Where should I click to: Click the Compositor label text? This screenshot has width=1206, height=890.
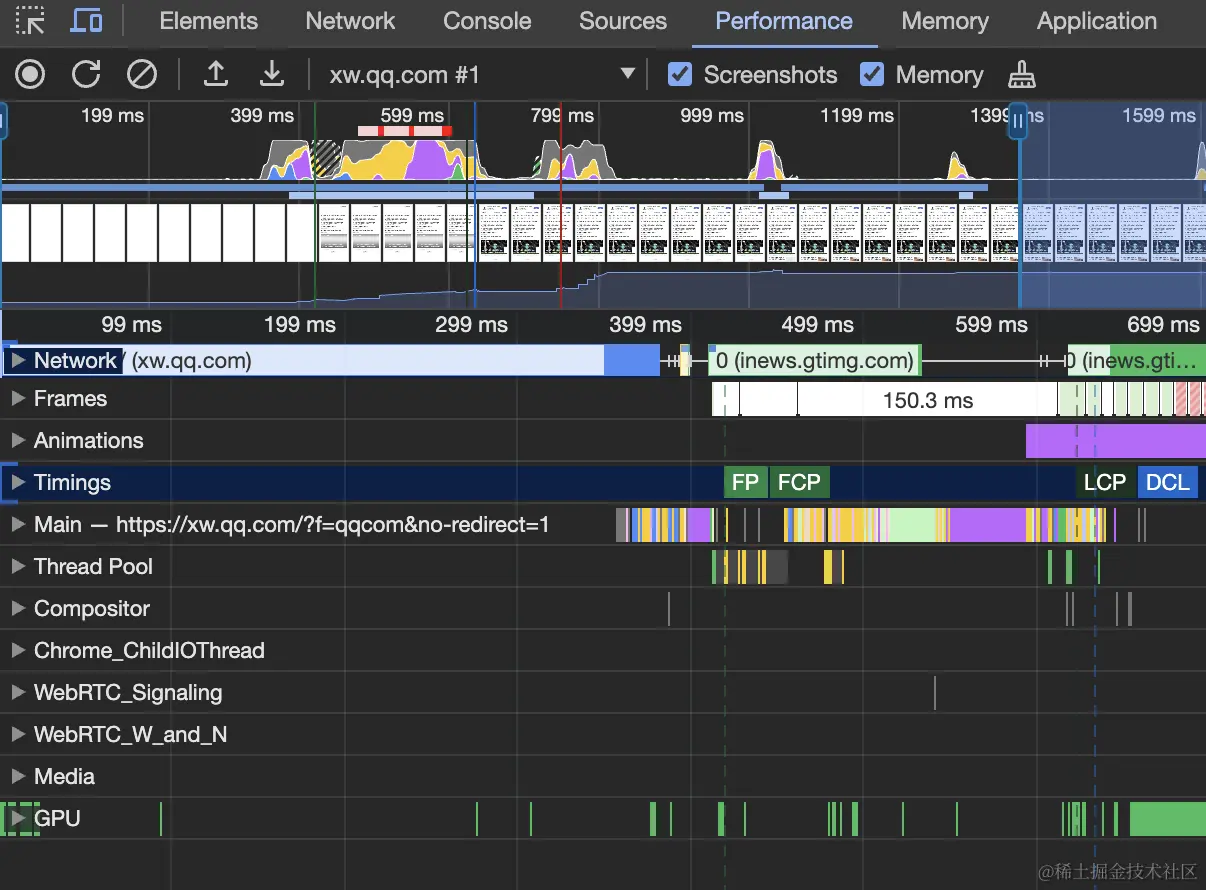(x=92, y=608)
